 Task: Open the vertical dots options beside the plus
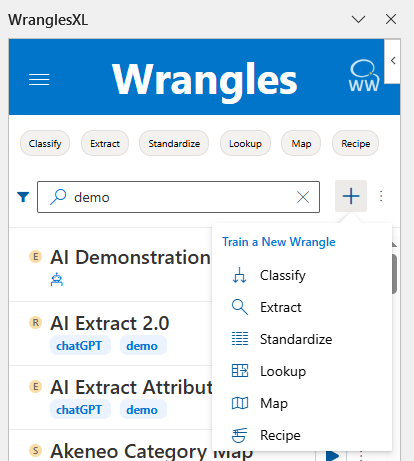(381, 196)
